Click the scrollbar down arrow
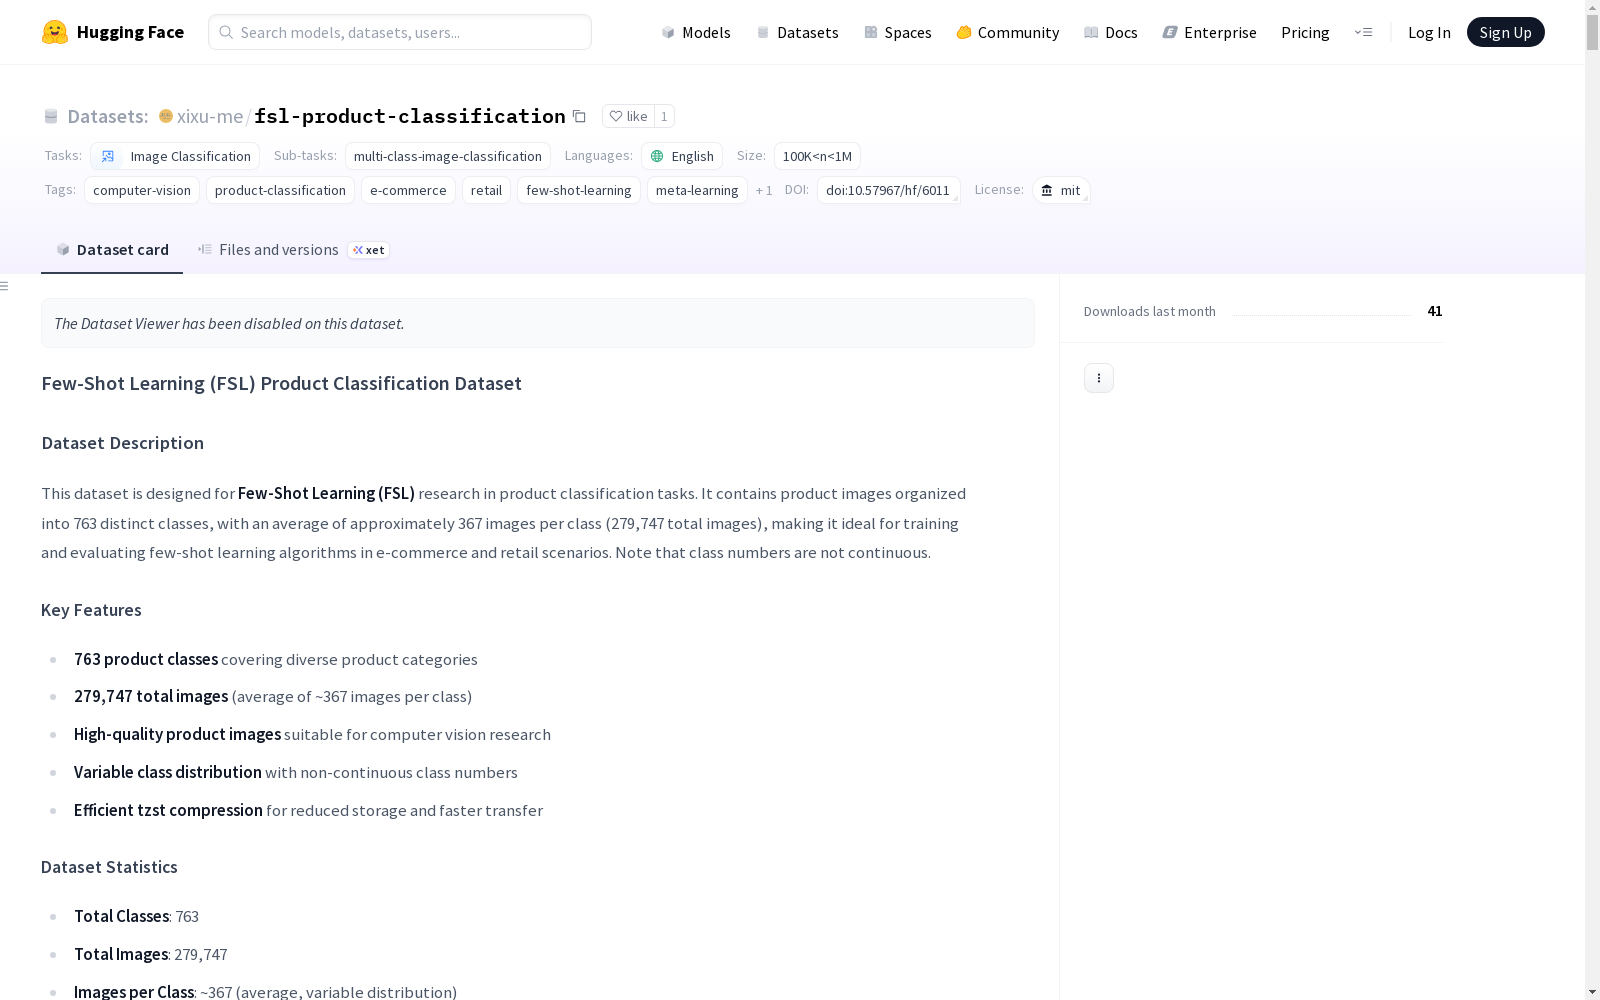Screen dimensions: 1600x1000 point(1592,992)
